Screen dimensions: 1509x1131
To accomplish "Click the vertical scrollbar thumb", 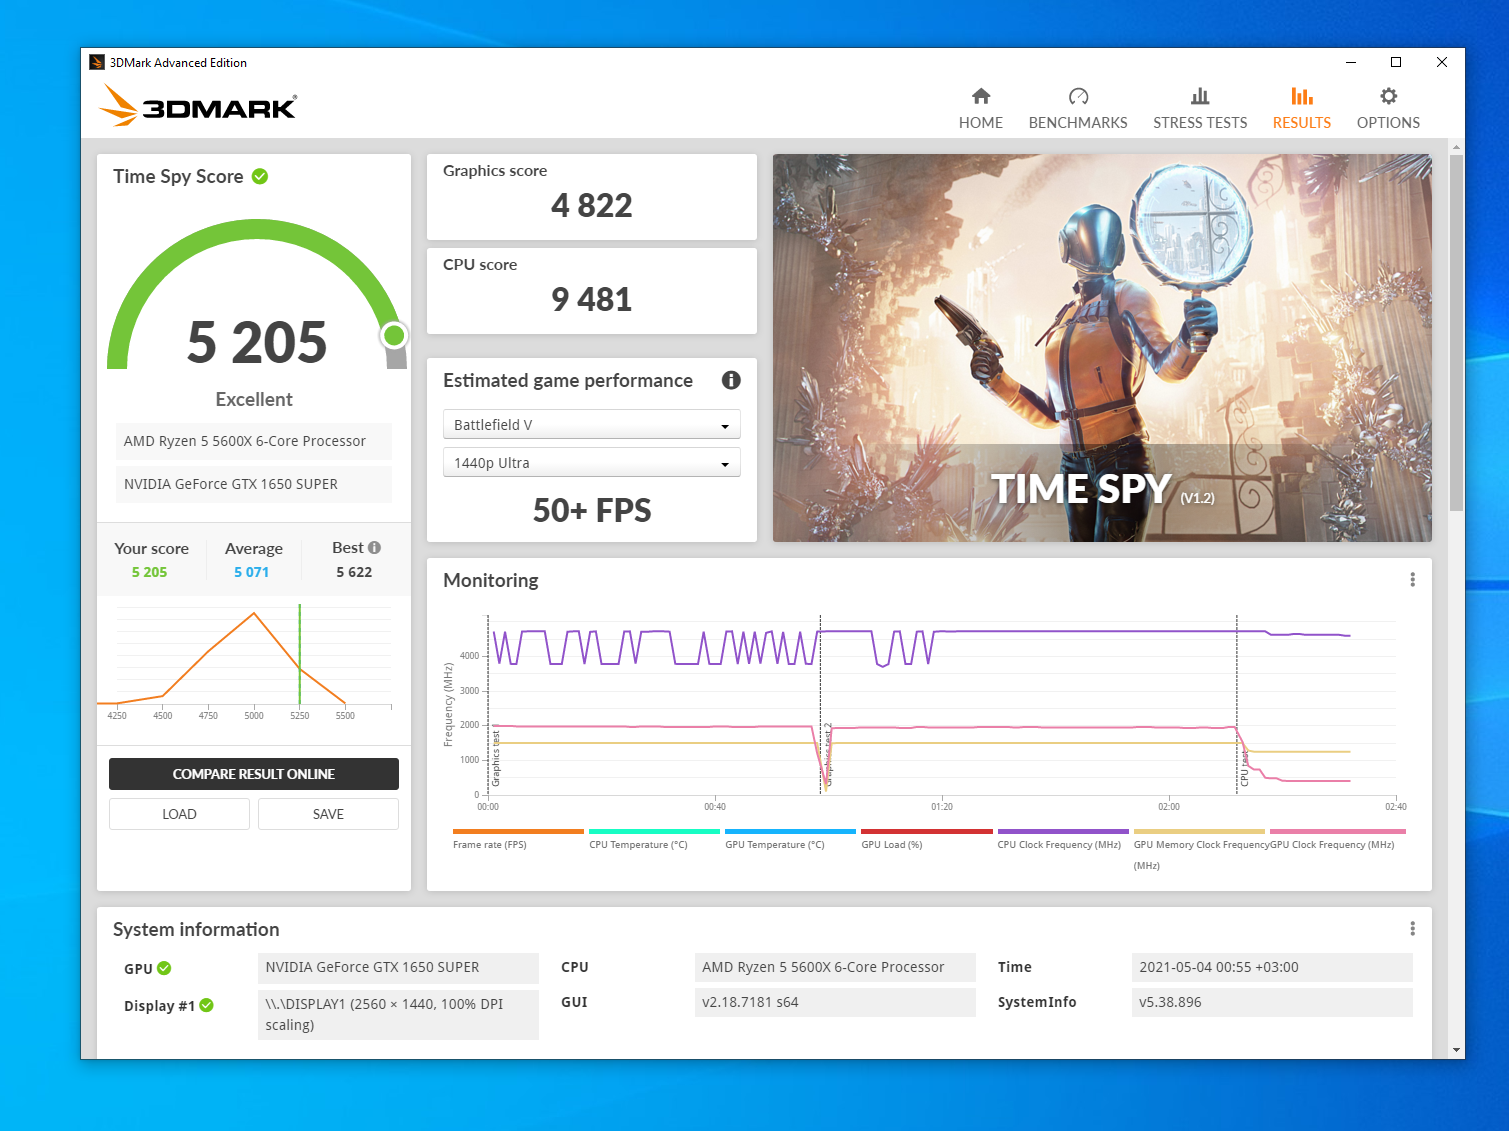I will pyautogui.click(x=1456, y=333).
